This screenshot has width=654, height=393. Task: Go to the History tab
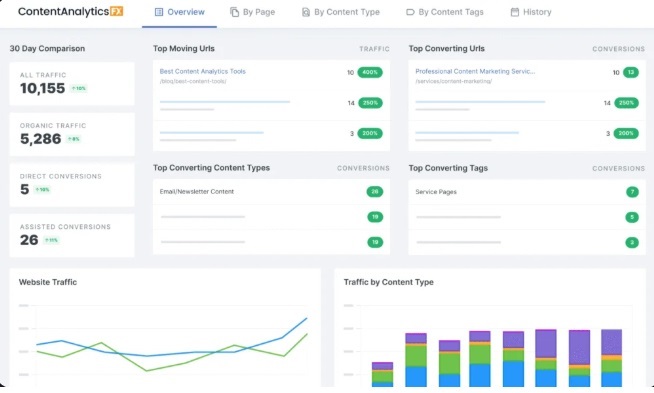point(531,12)
